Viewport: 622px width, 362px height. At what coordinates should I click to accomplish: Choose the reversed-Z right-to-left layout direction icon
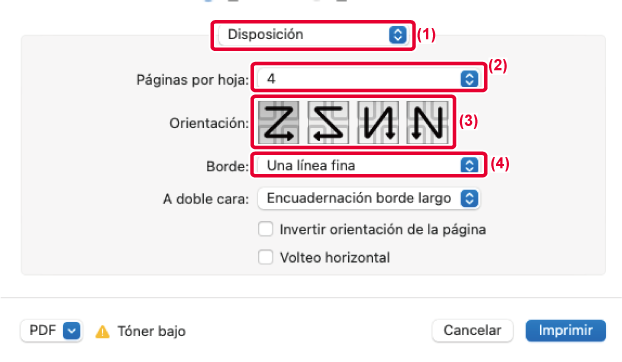328,122
